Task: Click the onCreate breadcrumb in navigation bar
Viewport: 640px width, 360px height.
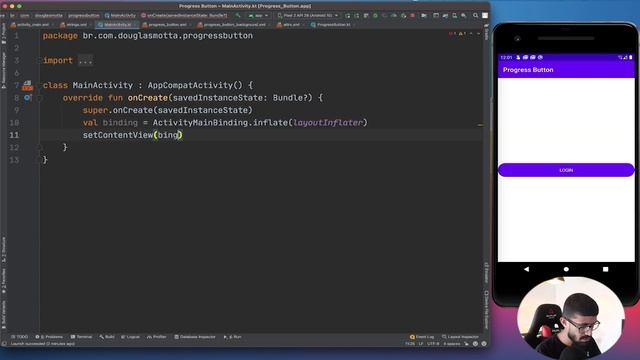Action: 184,16
